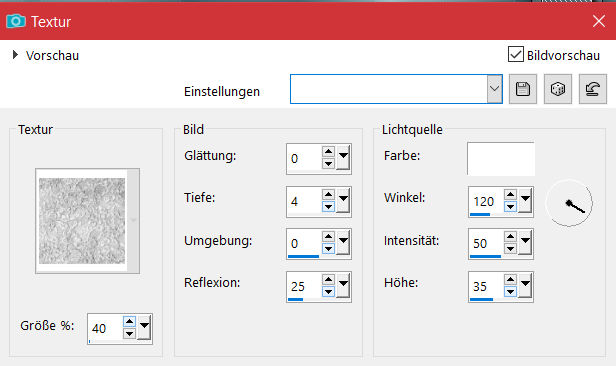
Task: Reset settings to default arrow icon
Action: pyautogui.click(x=593, y=89)
